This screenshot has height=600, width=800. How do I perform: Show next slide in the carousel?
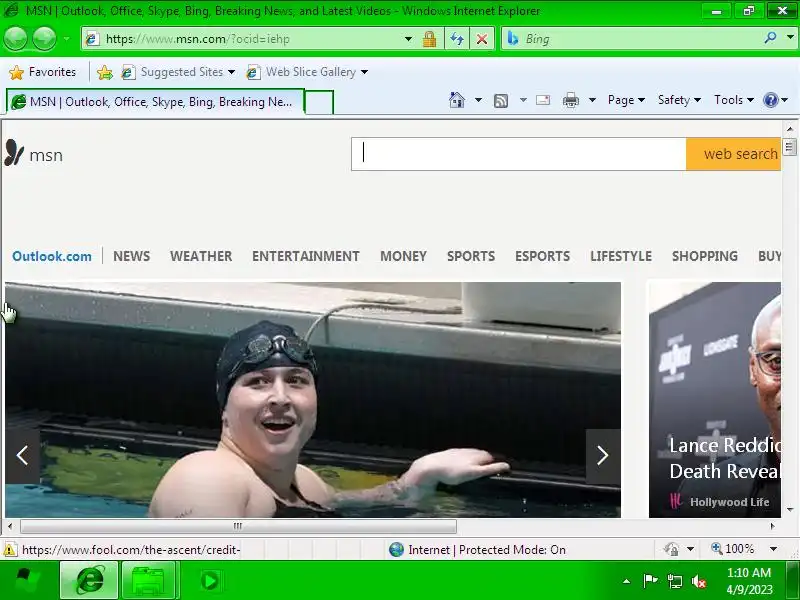point(603,456)
